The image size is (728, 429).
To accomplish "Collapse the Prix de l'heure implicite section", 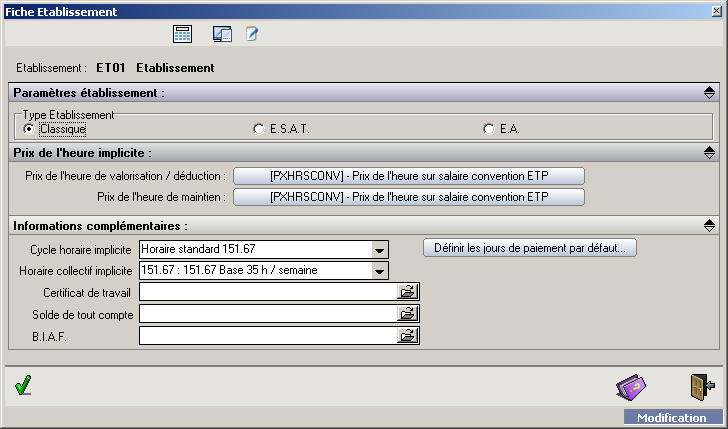I will [x=708, y=153].
